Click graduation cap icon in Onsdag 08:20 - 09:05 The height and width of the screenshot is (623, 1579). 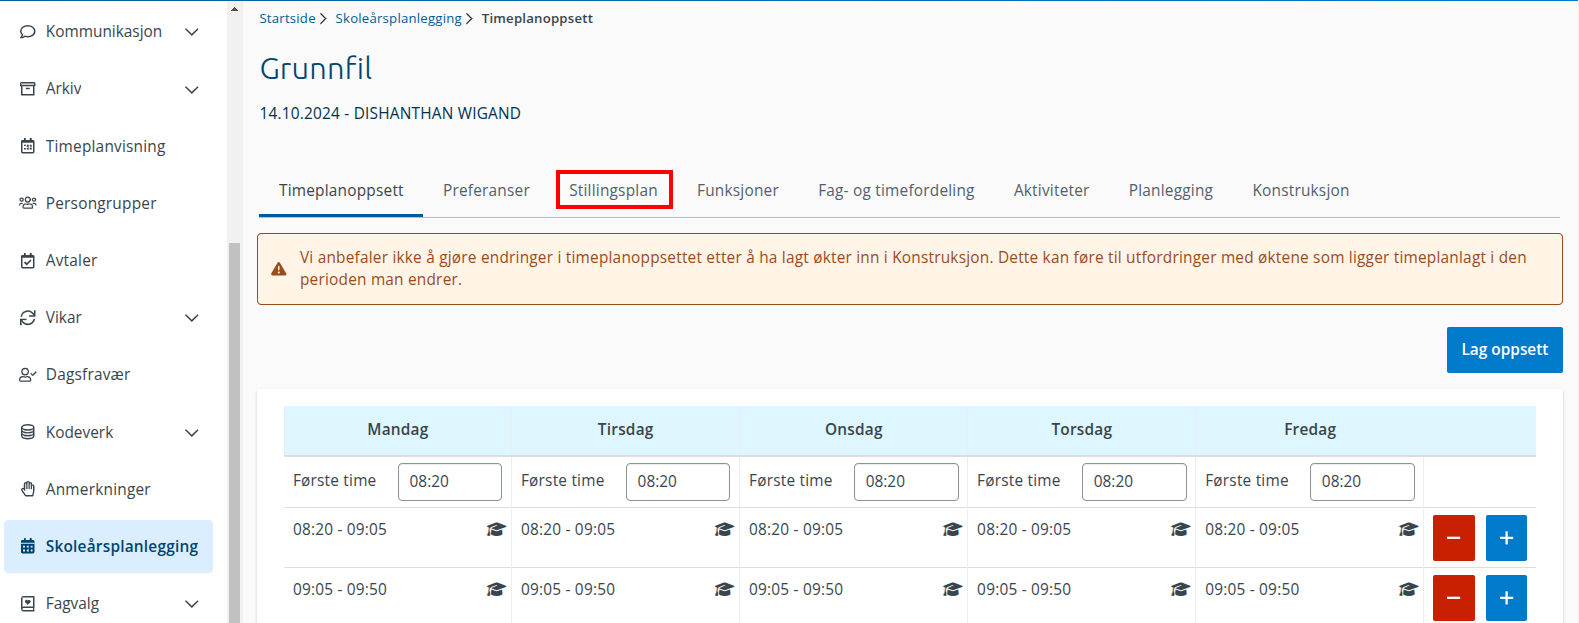(952, 529)
